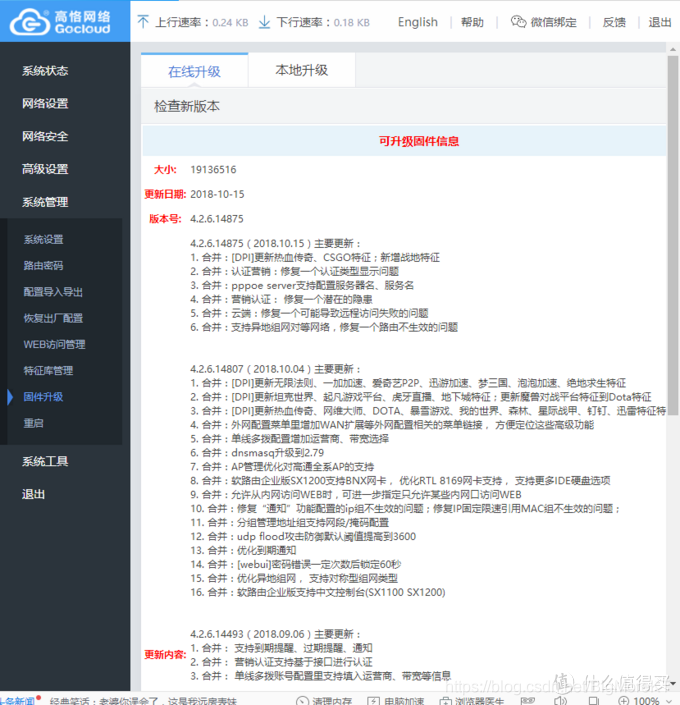Viewport: 680px width, 705px height.
Task: Click 上行速率 0.24 KB text
Action: coord(201,22)
